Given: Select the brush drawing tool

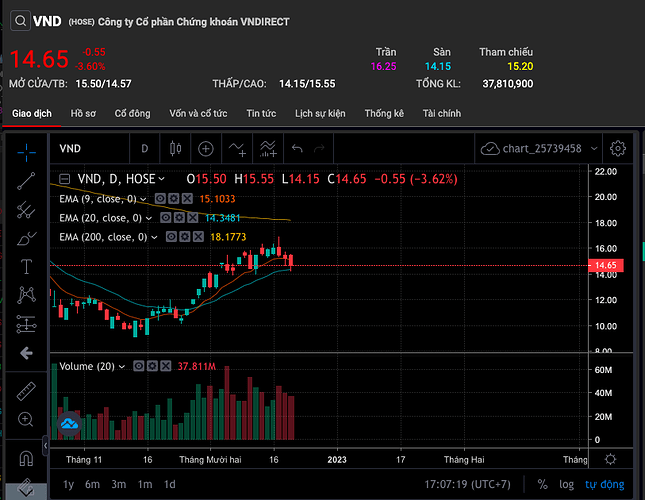Looking at the screenshot, I should pos(26,238).
